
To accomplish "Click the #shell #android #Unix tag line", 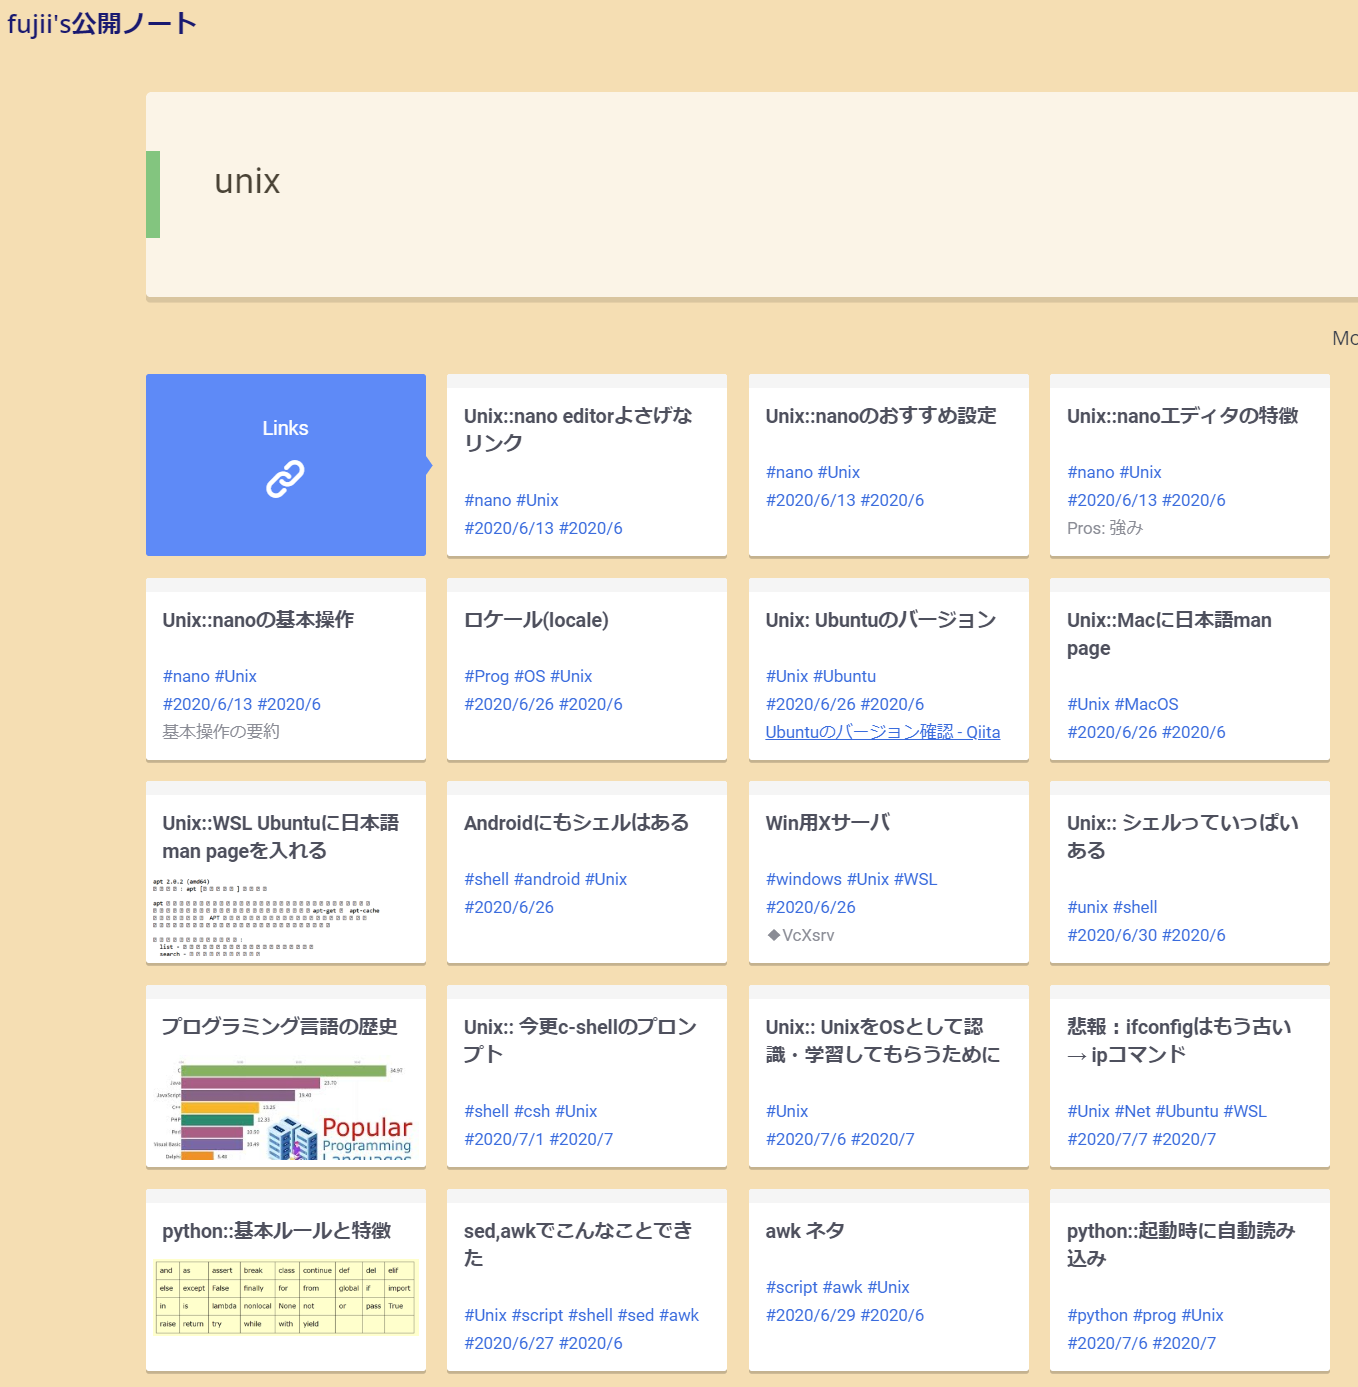I will 546,879.
